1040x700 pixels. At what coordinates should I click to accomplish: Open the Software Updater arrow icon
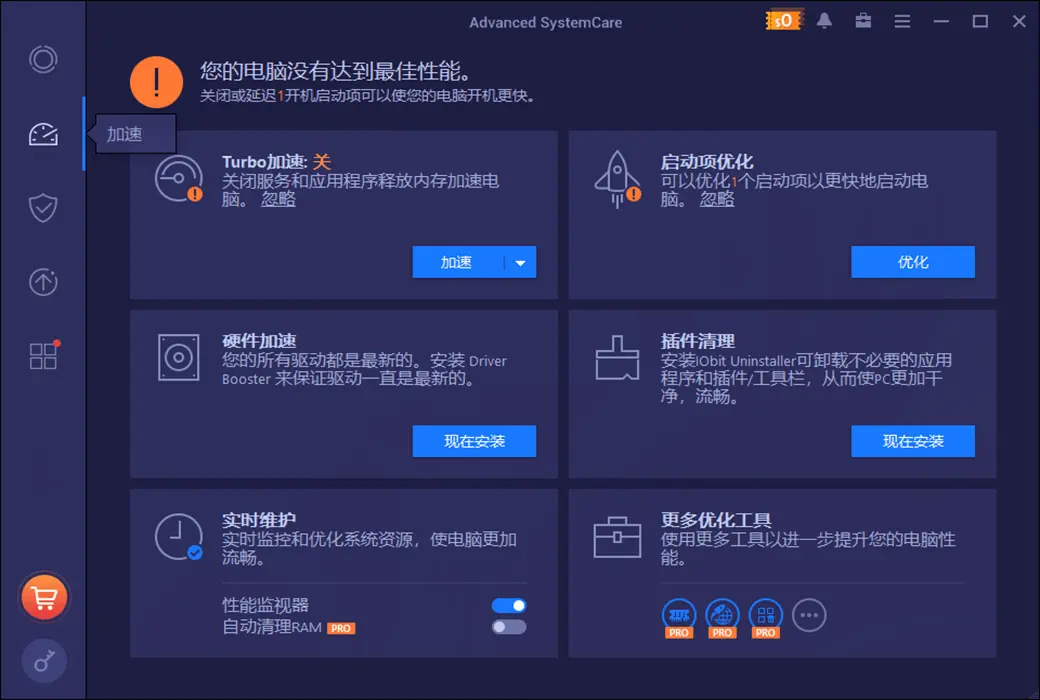43,282
